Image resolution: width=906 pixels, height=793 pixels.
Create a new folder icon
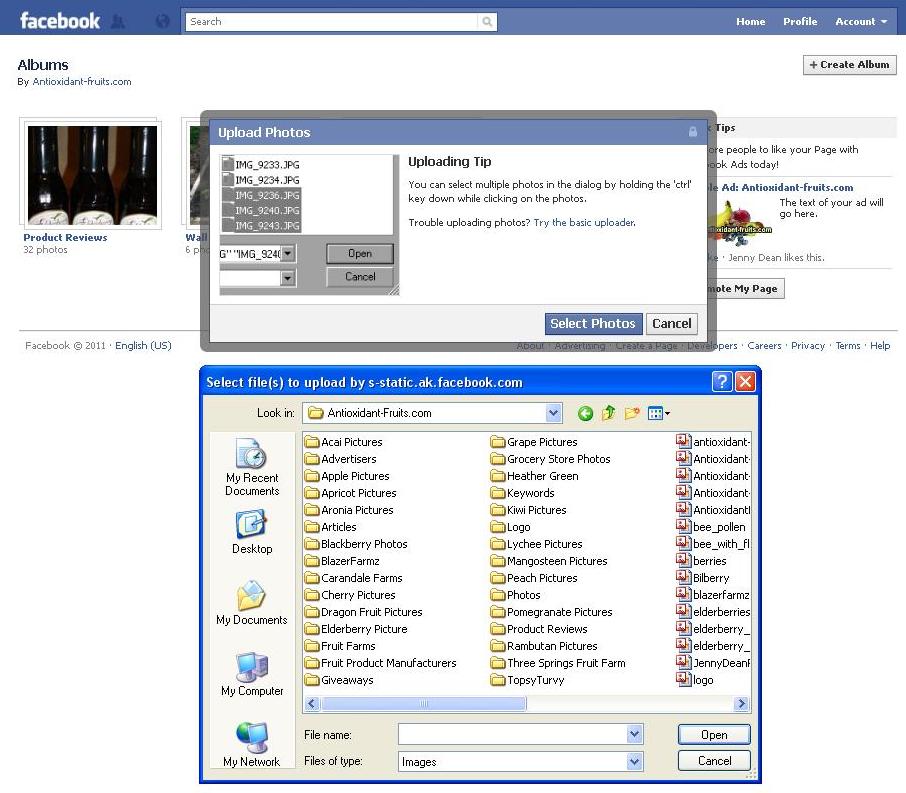pos(632,413)
